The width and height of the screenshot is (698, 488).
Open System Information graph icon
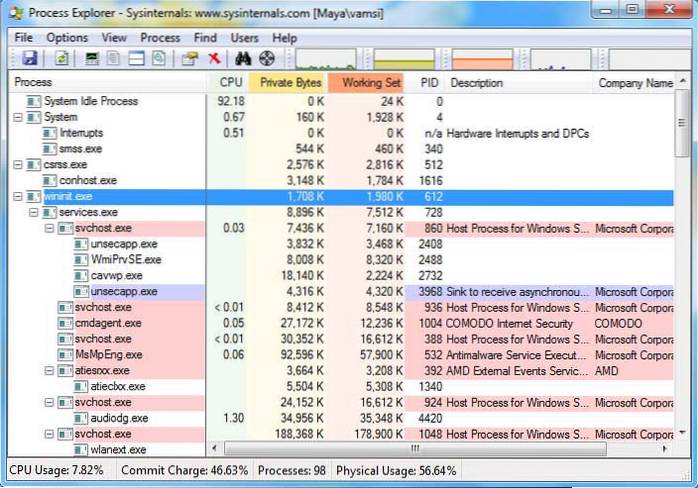[92, 59]
